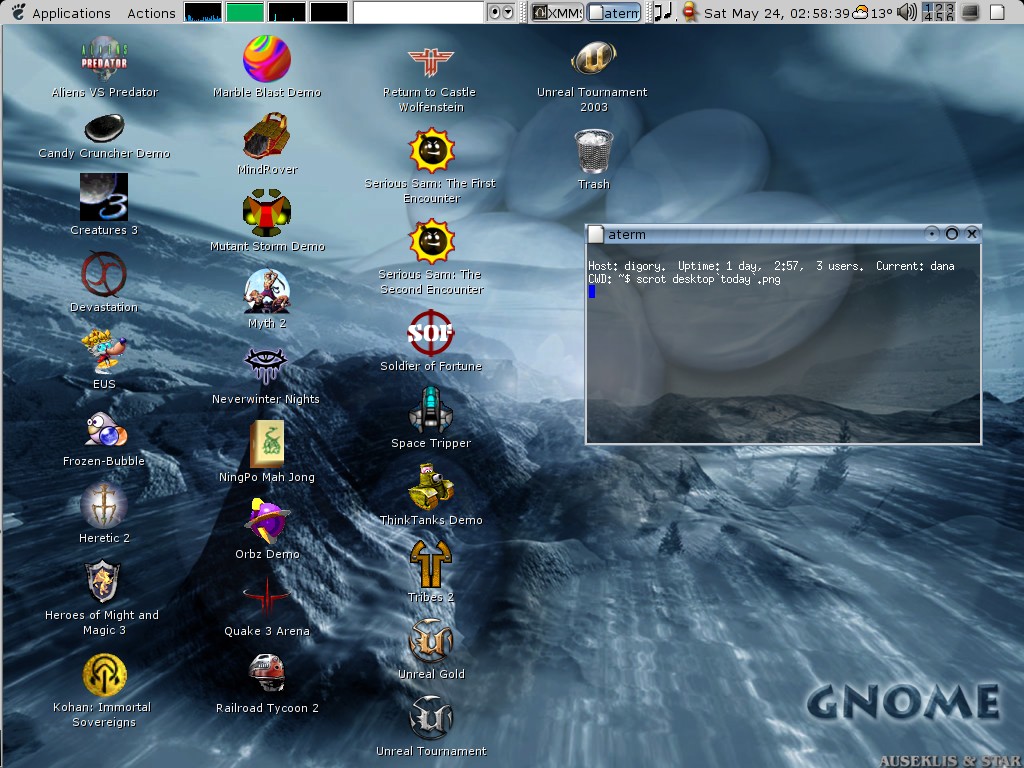1024x768 pixels.
Task: Open the Applications menu
Action: [71, 13]
